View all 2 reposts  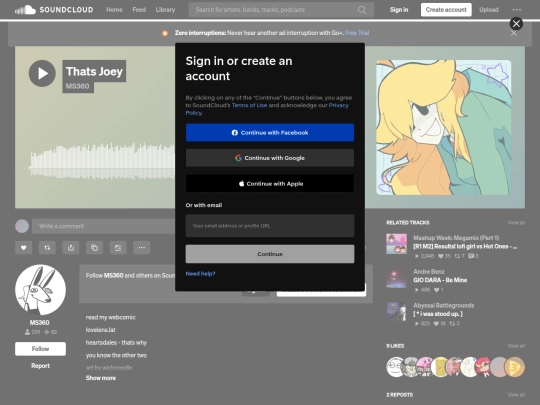[516, 395]
